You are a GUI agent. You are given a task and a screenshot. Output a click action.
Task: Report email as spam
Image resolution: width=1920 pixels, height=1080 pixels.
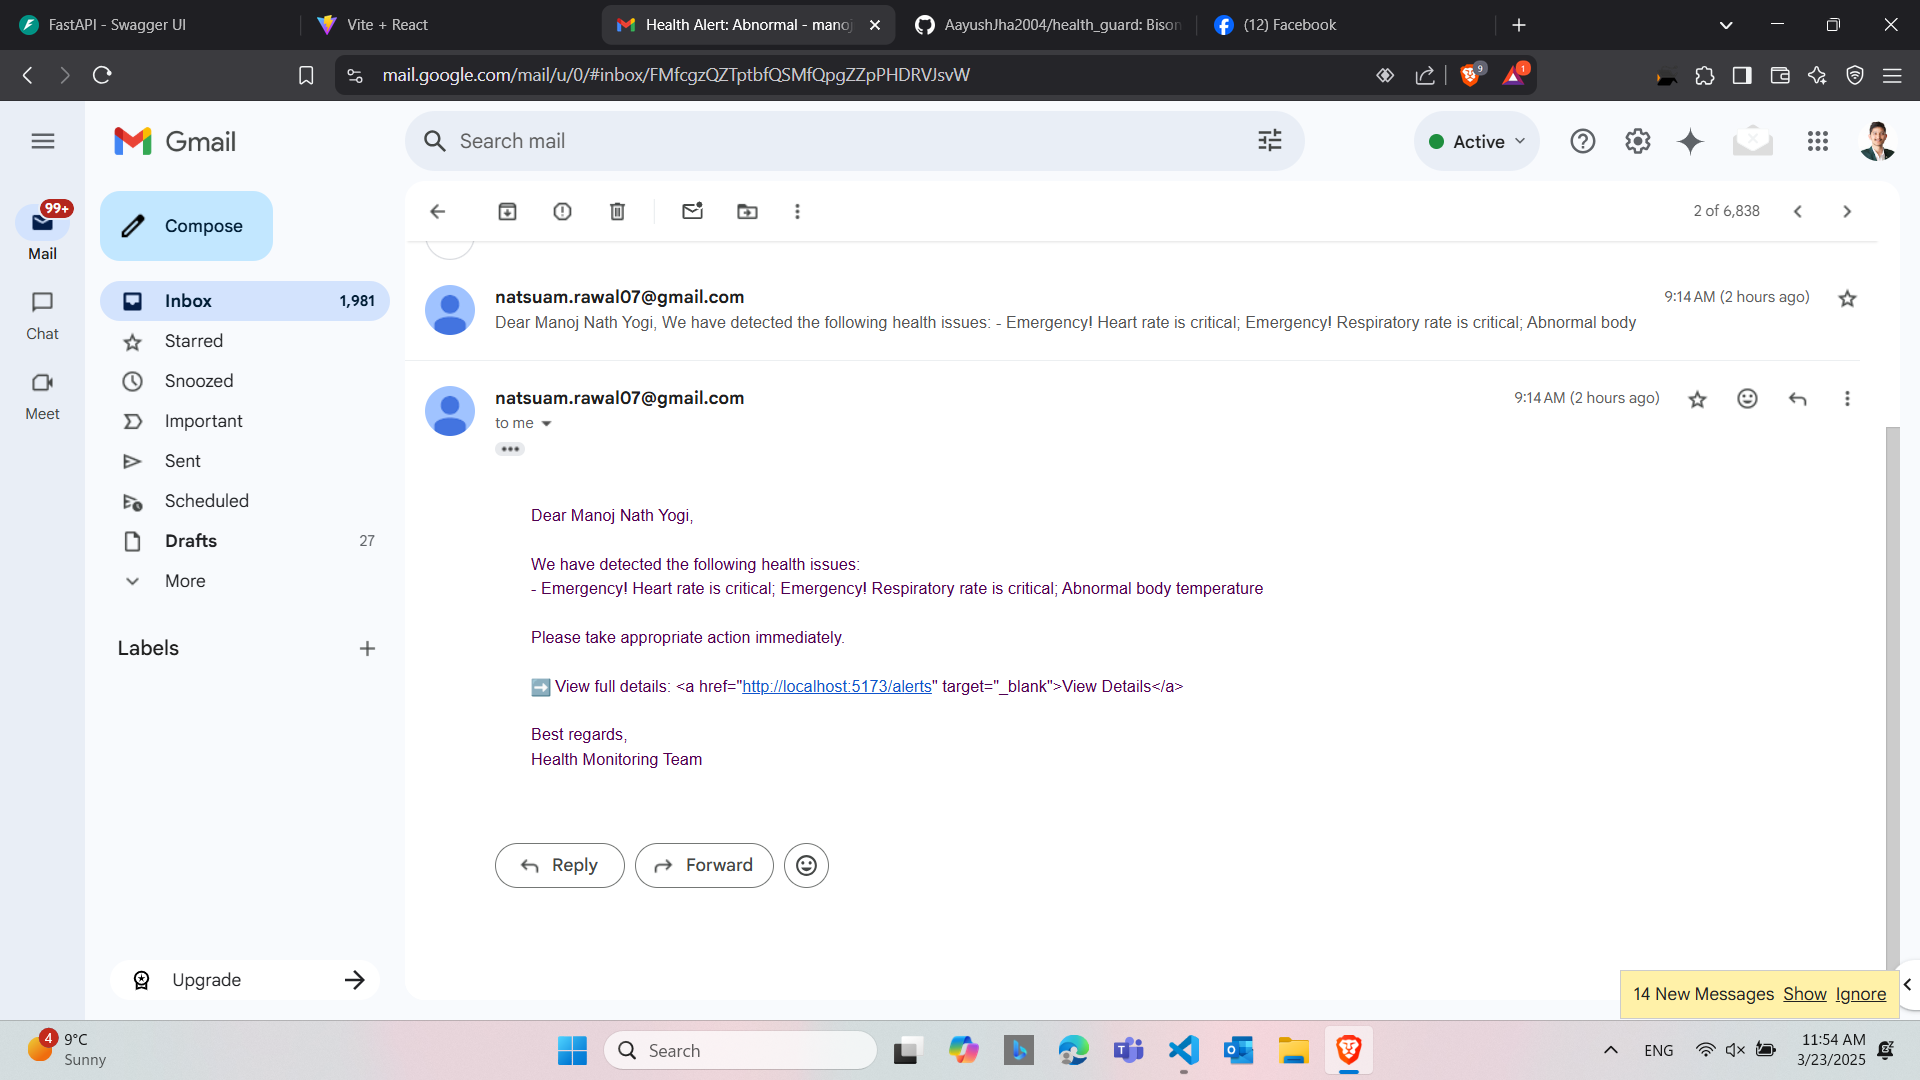click(562, 211)
